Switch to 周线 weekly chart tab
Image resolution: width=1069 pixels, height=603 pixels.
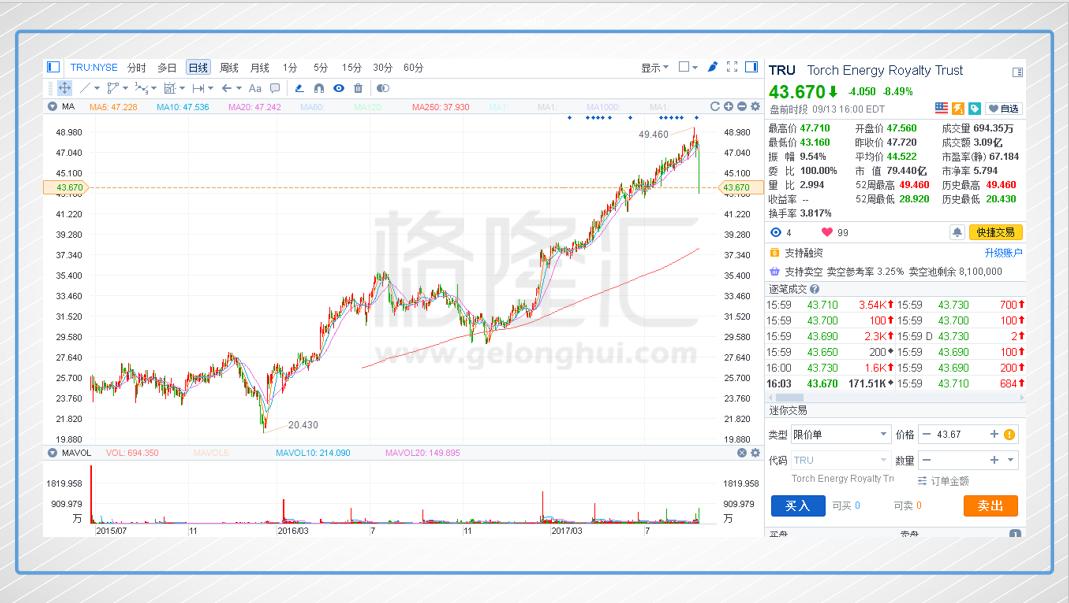pyautogui.click(x=229, y=68)
